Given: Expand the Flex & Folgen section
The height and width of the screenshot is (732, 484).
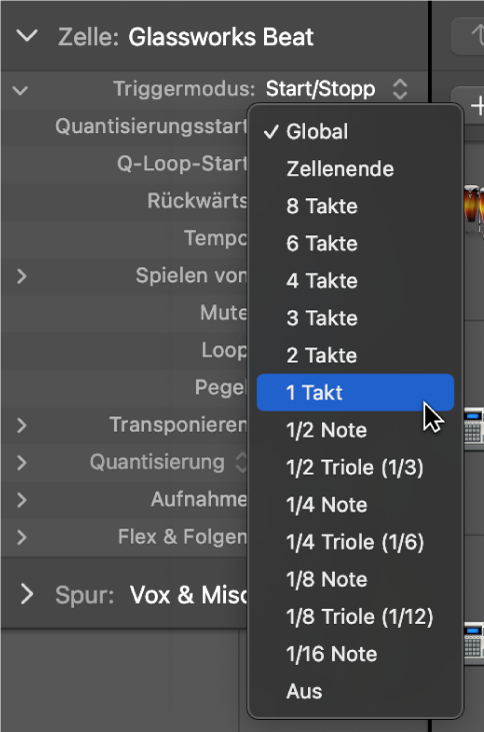Looking at the screenshot, I should tap(21, 537).
